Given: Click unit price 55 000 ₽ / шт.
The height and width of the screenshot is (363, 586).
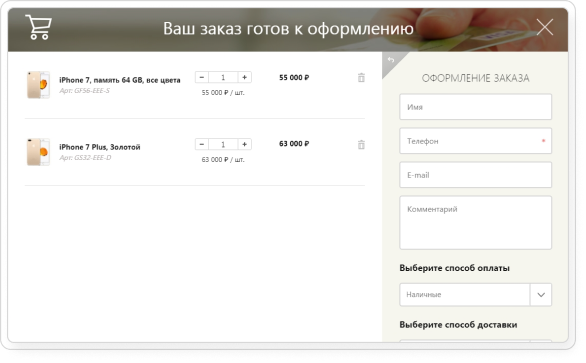Looking at the screenshot, I should [223, 93].
